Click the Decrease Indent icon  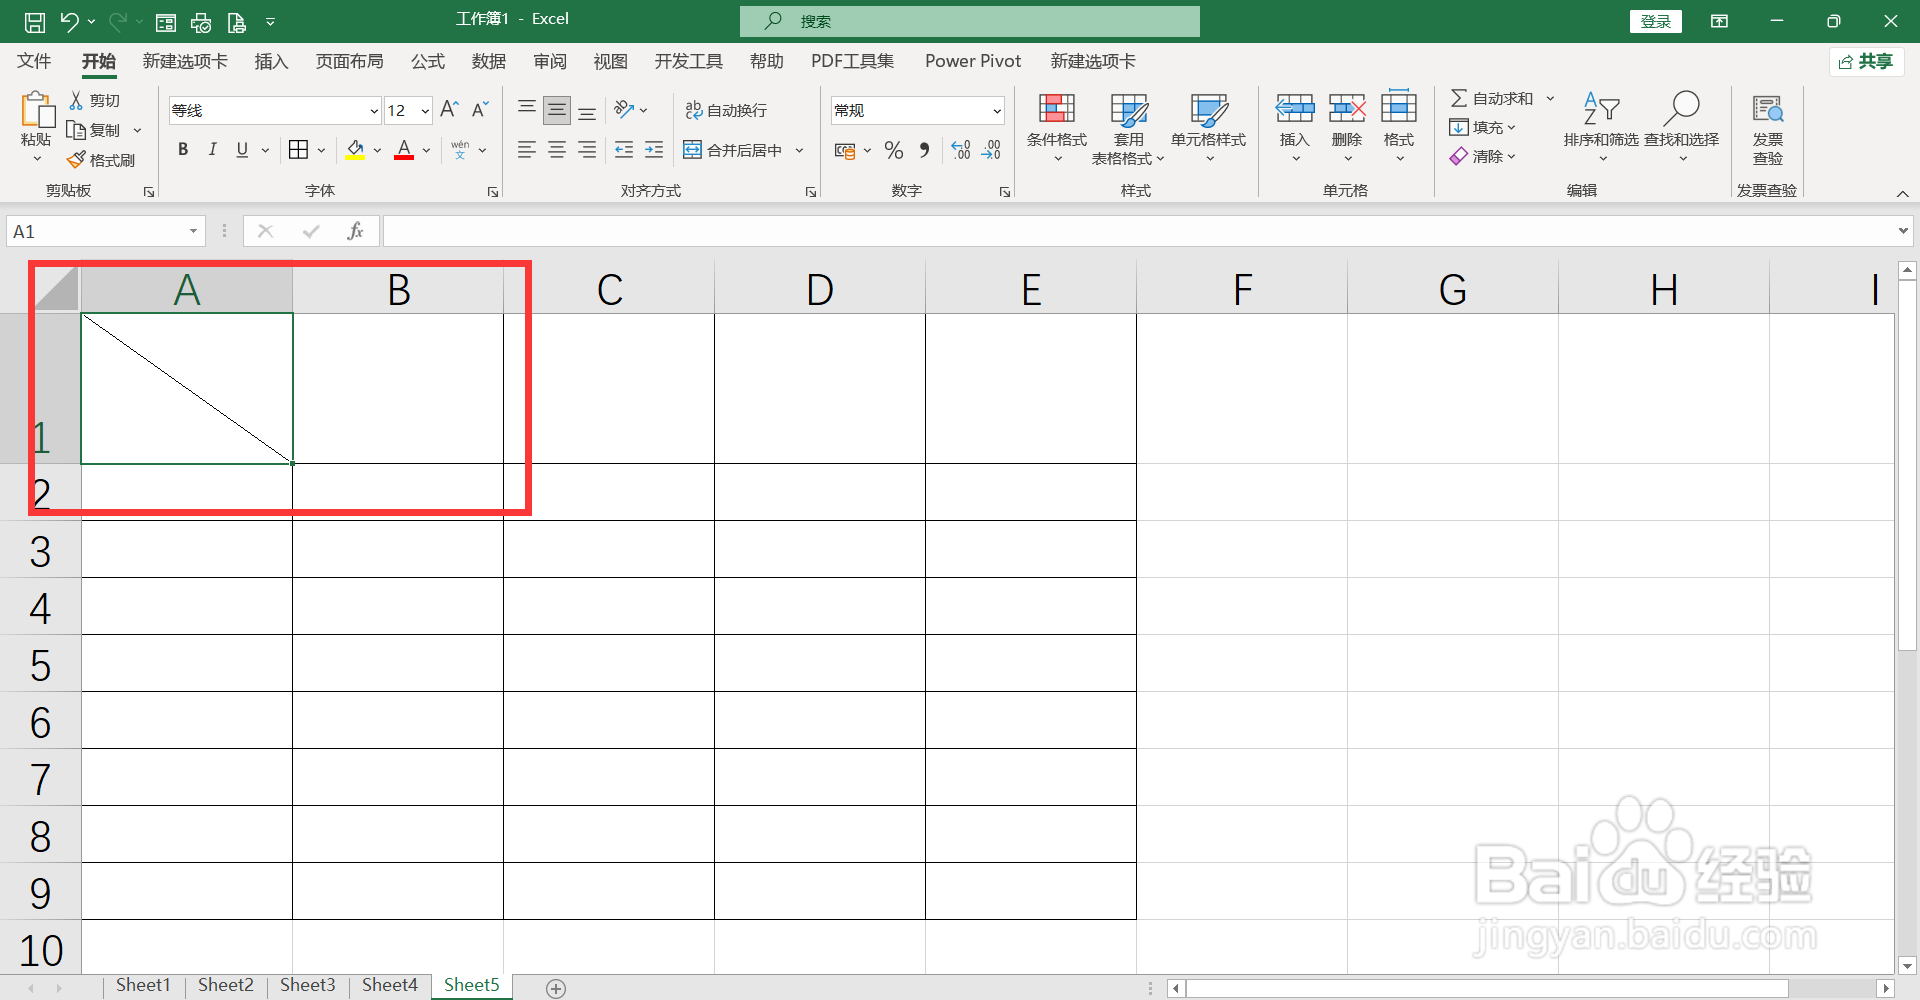[624, 150]
